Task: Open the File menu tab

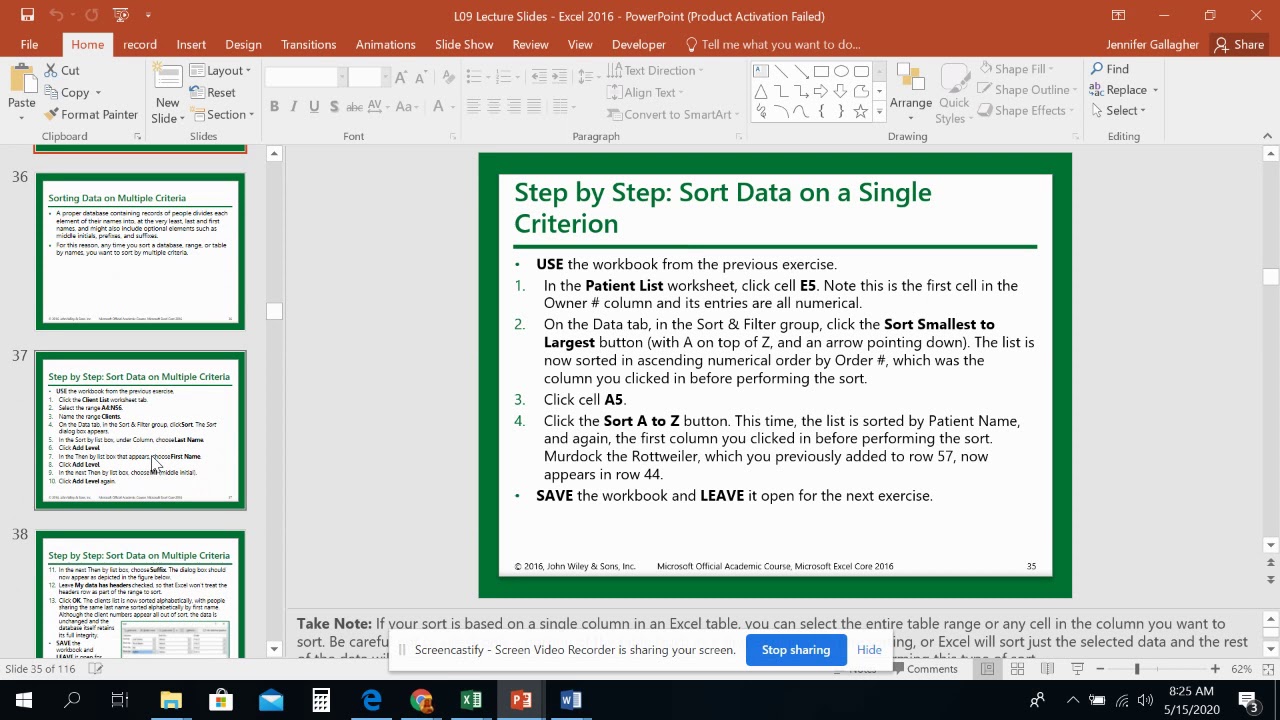Action: 29,44
